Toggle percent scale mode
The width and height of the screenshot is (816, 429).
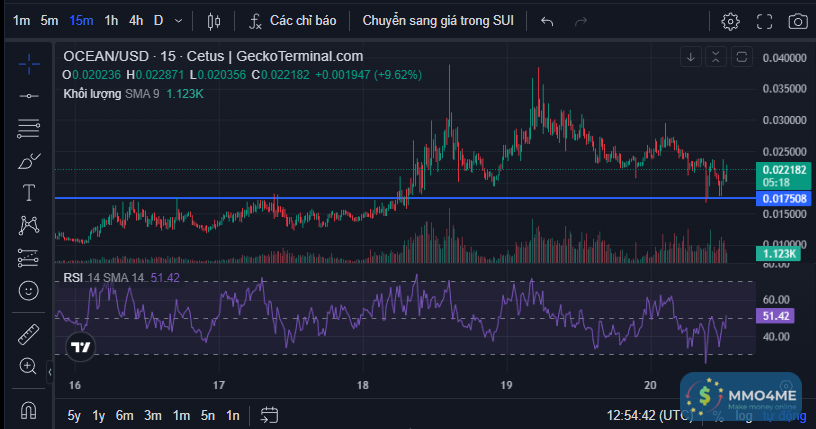point(718,416)
